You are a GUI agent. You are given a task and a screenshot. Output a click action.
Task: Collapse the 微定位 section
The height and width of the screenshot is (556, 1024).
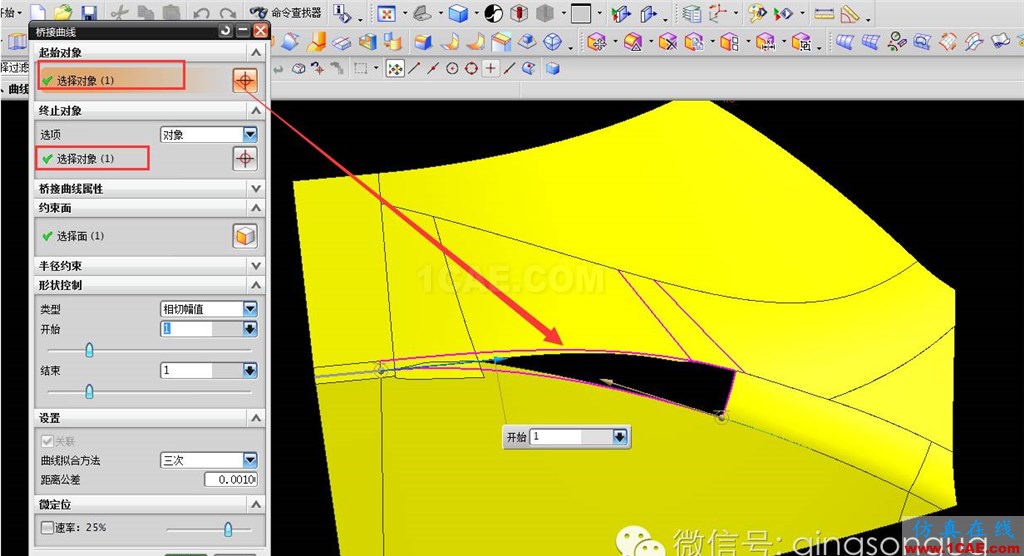[x=256, y=504]
